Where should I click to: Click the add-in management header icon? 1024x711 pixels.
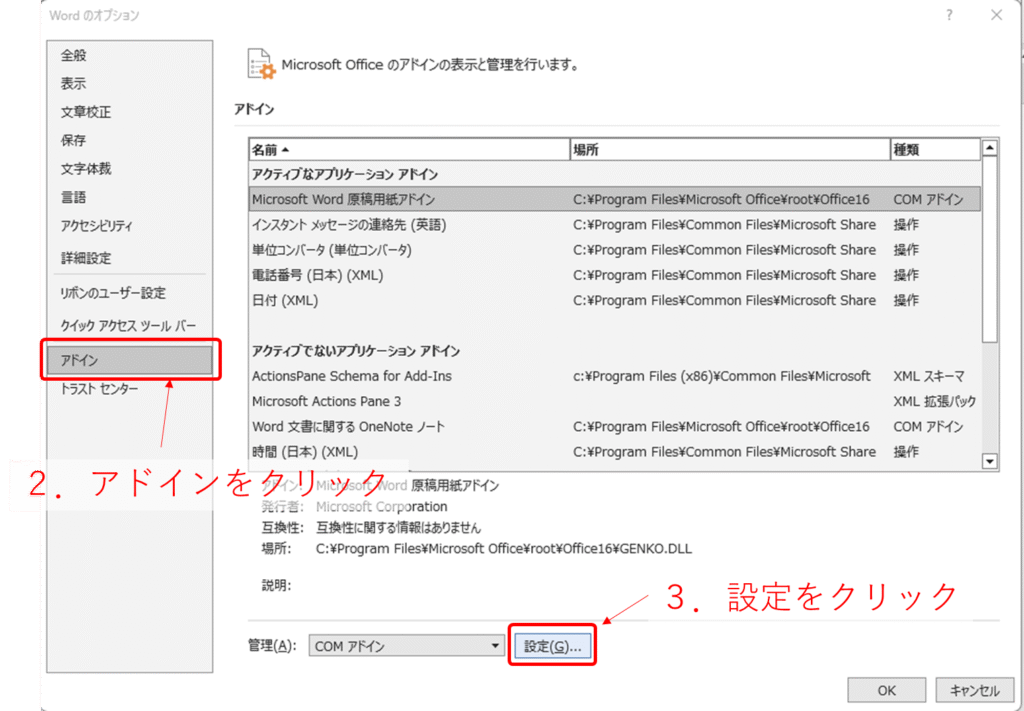262,65
